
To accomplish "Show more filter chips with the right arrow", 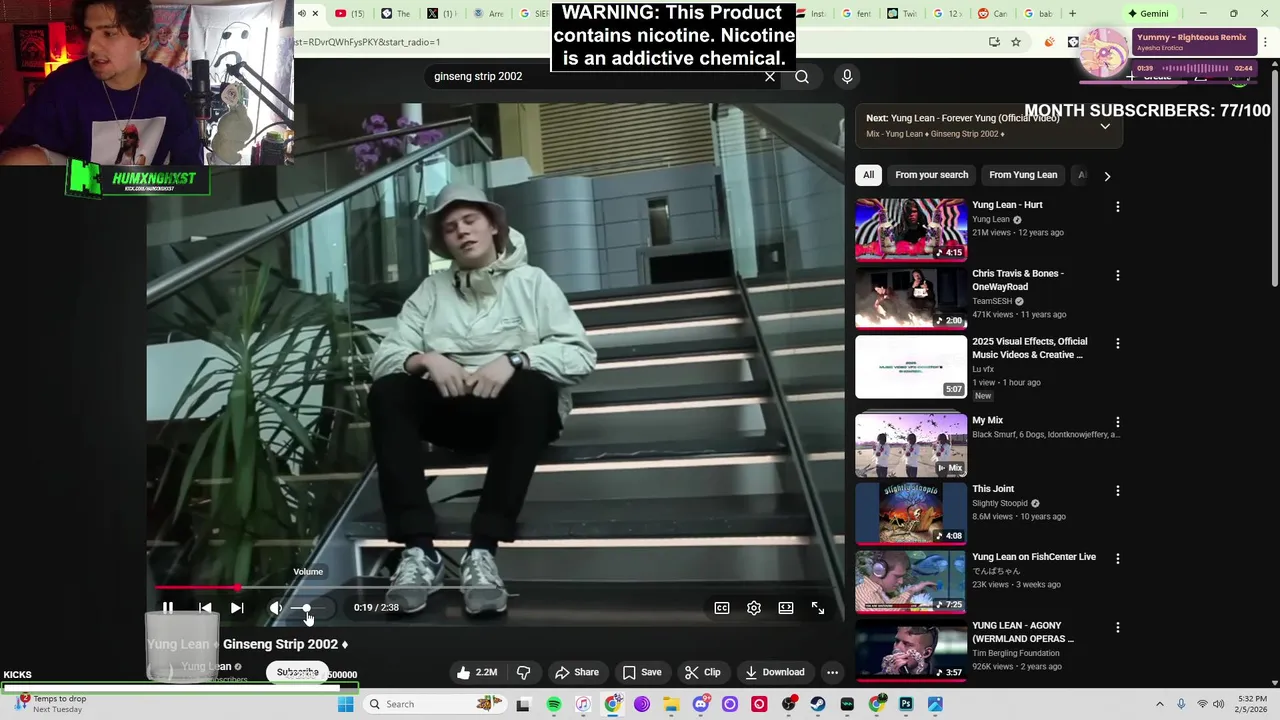I will [x=1107, y=176].
